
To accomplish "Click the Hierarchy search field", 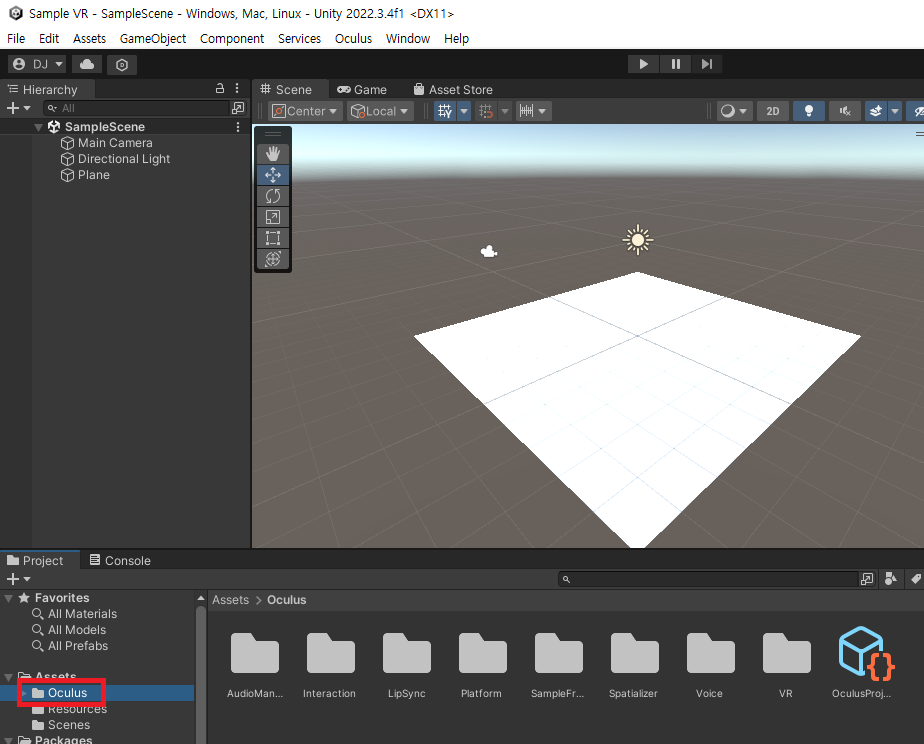I will pyautogui.click(x=136, y=108).
